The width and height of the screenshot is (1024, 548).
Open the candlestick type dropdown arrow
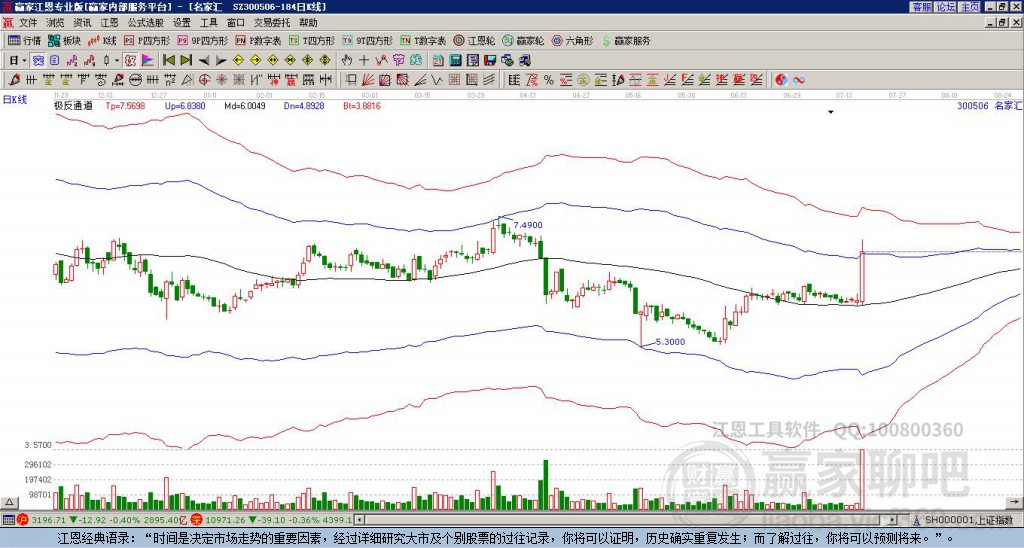[117, 61]
